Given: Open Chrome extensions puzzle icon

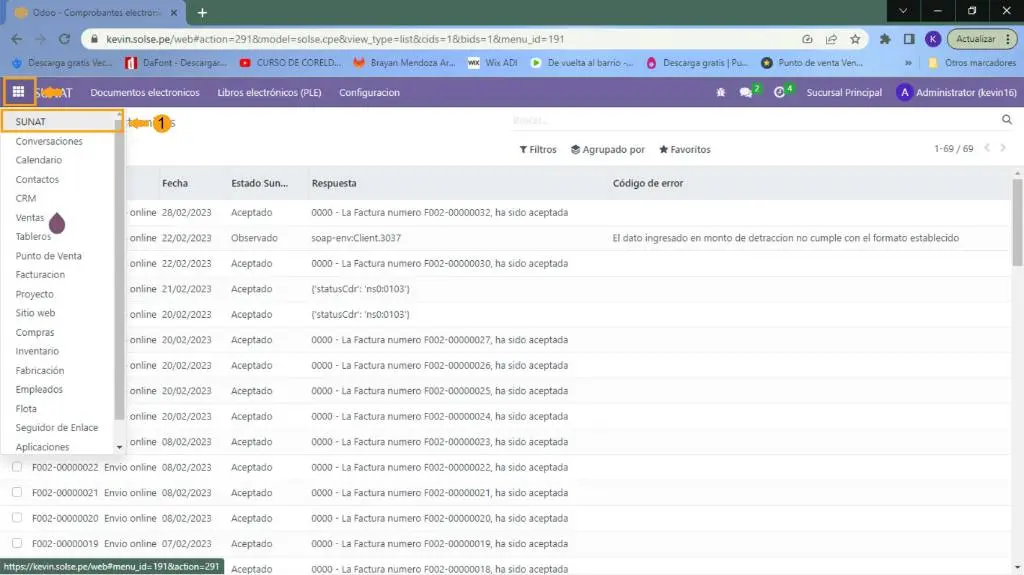Looking at the screenshot, I should coord(885,39).
